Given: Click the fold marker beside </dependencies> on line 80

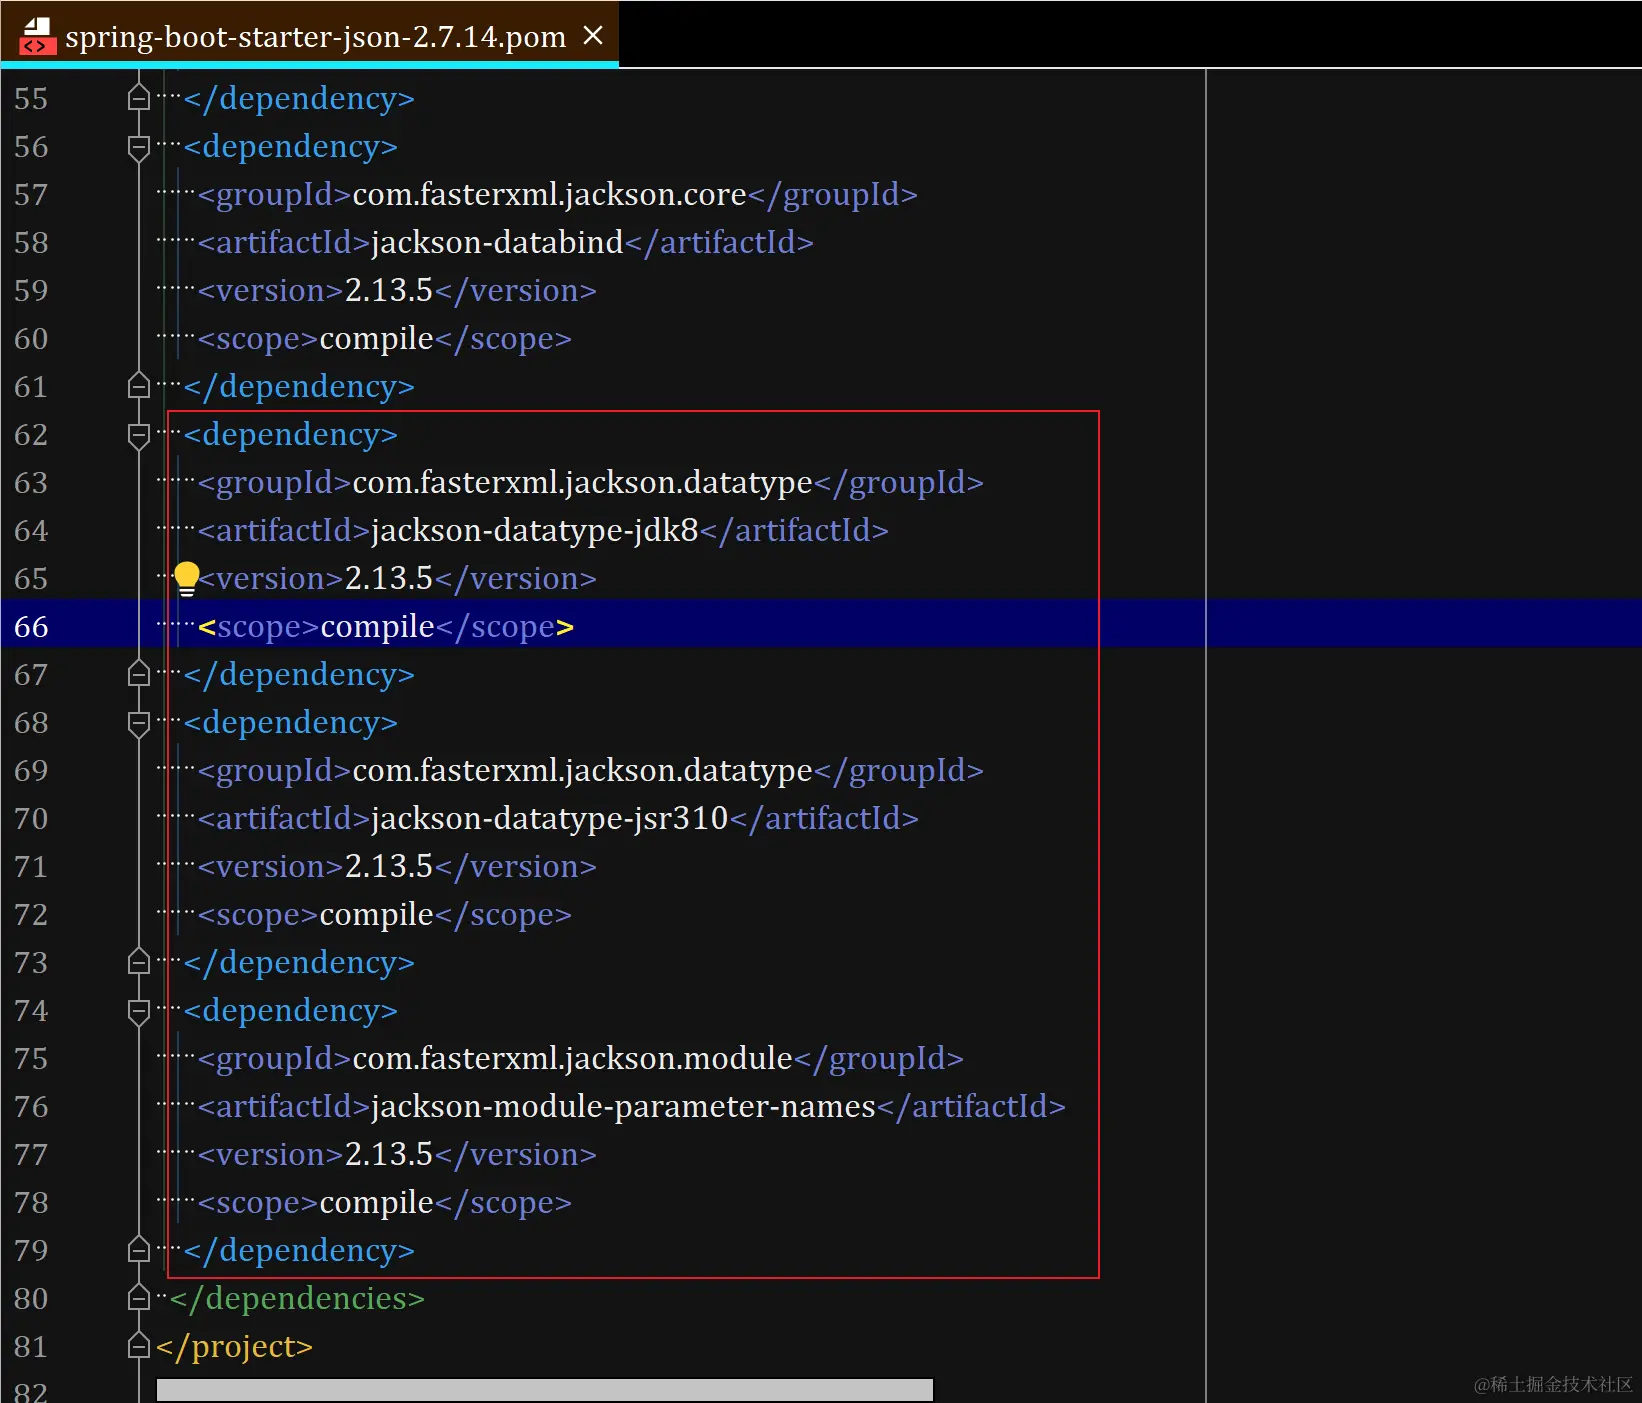Looking at the screenshot, I should point(139,1298).
